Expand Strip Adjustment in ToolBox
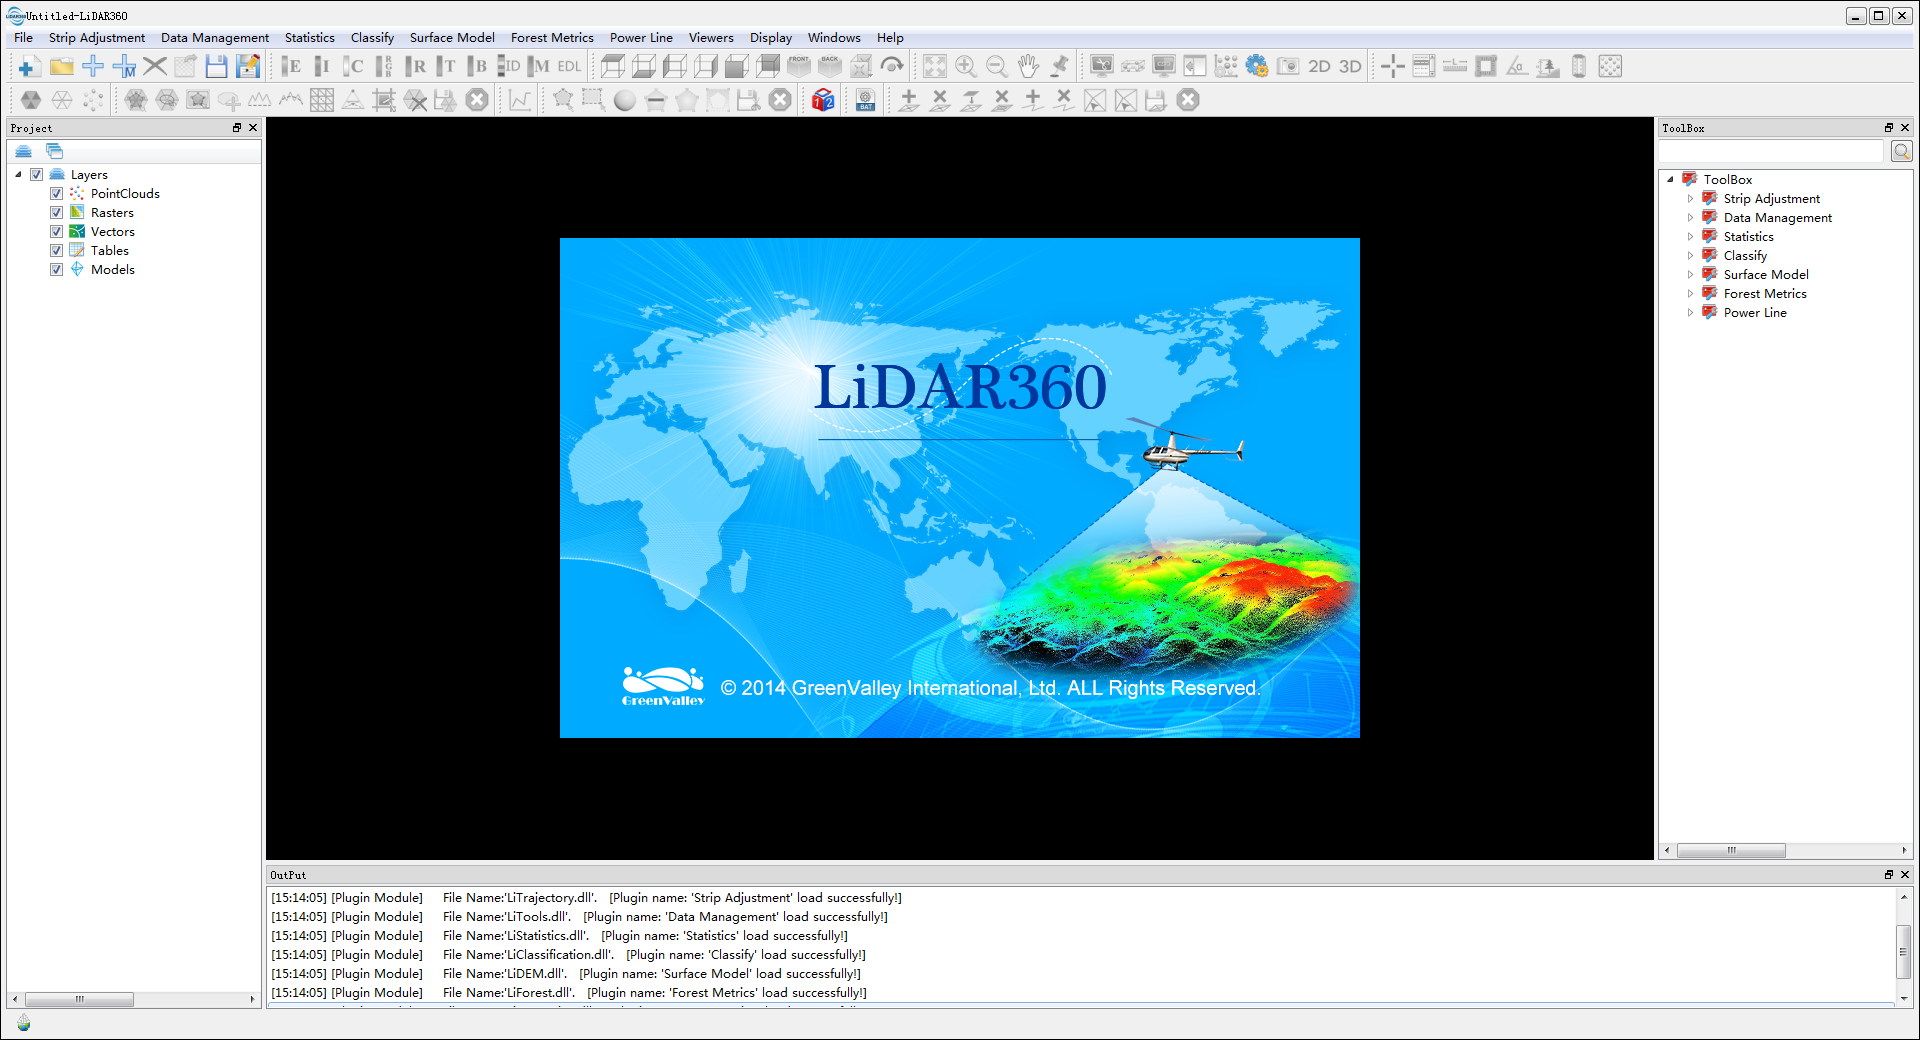 click(x=1691, y=199)
